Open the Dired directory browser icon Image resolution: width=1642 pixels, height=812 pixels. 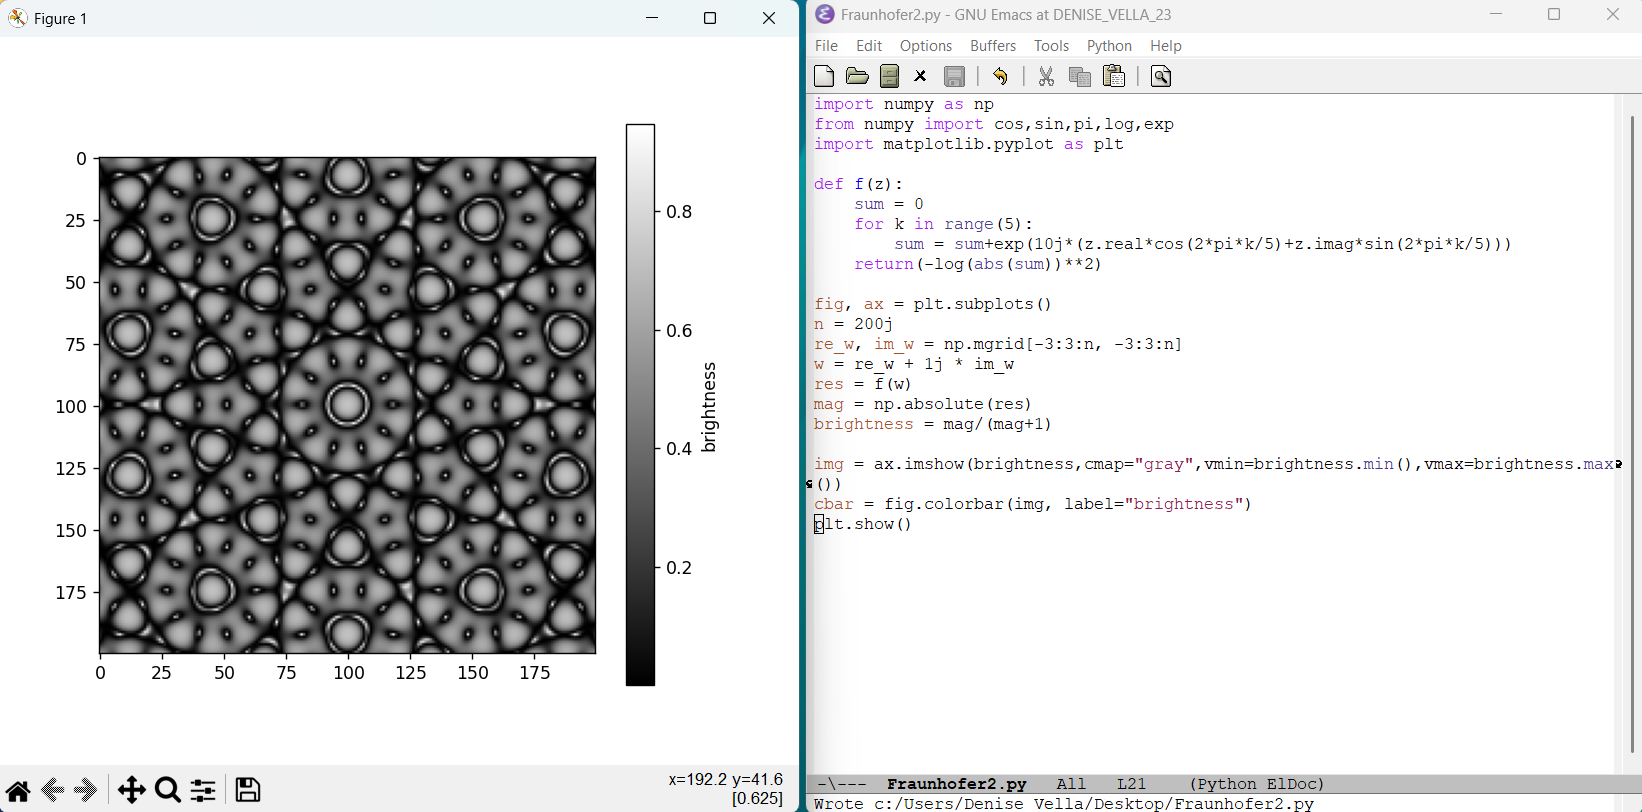889,76
